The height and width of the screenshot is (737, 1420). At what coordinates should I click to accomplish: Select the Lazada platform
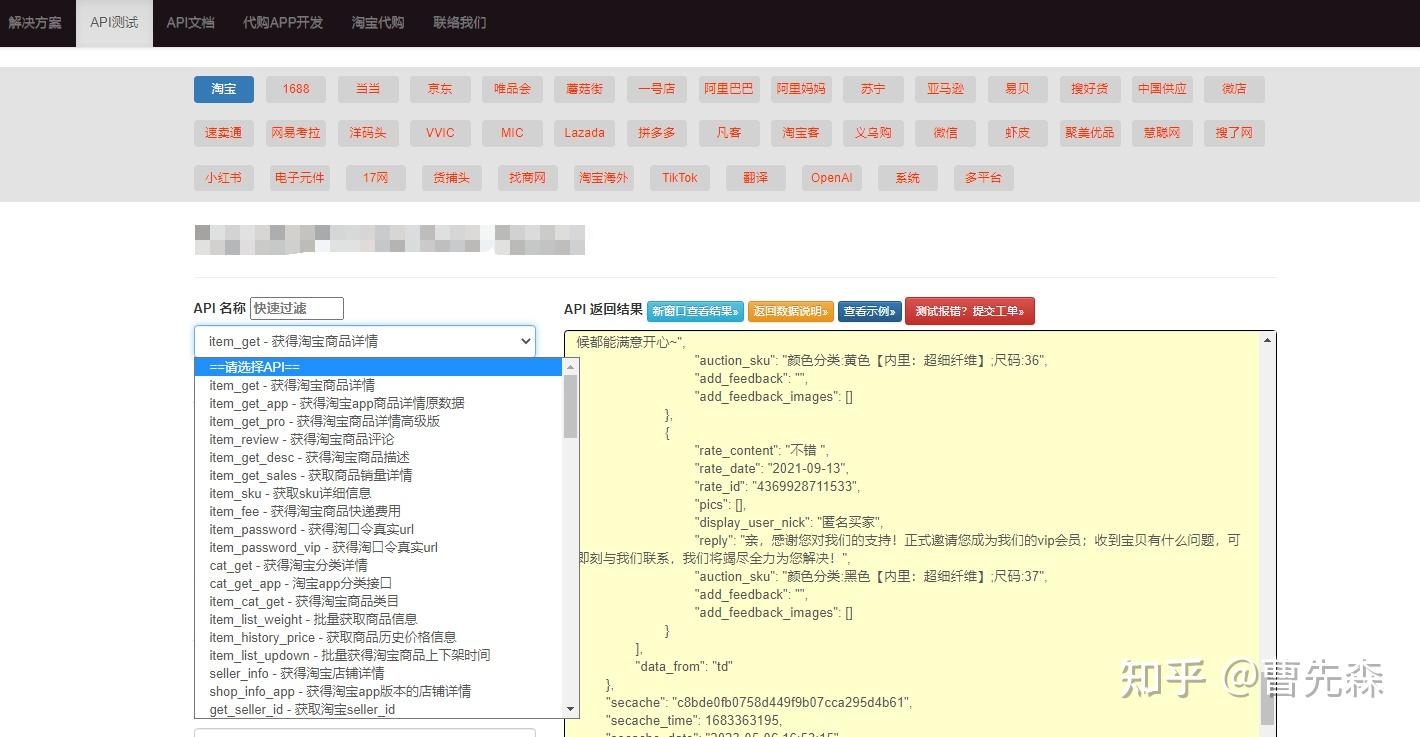click(584, 133)
